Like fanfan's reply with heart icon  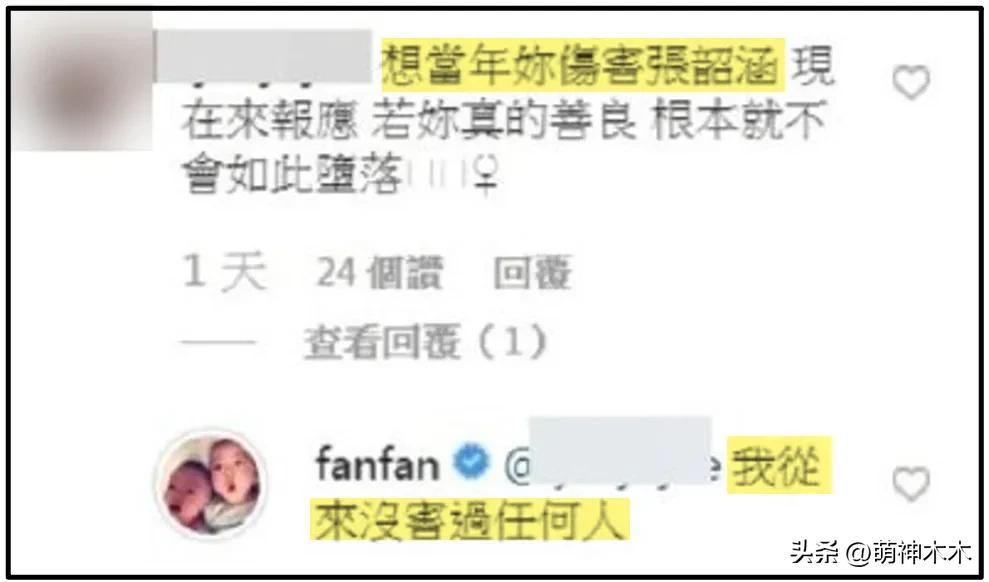911,484
